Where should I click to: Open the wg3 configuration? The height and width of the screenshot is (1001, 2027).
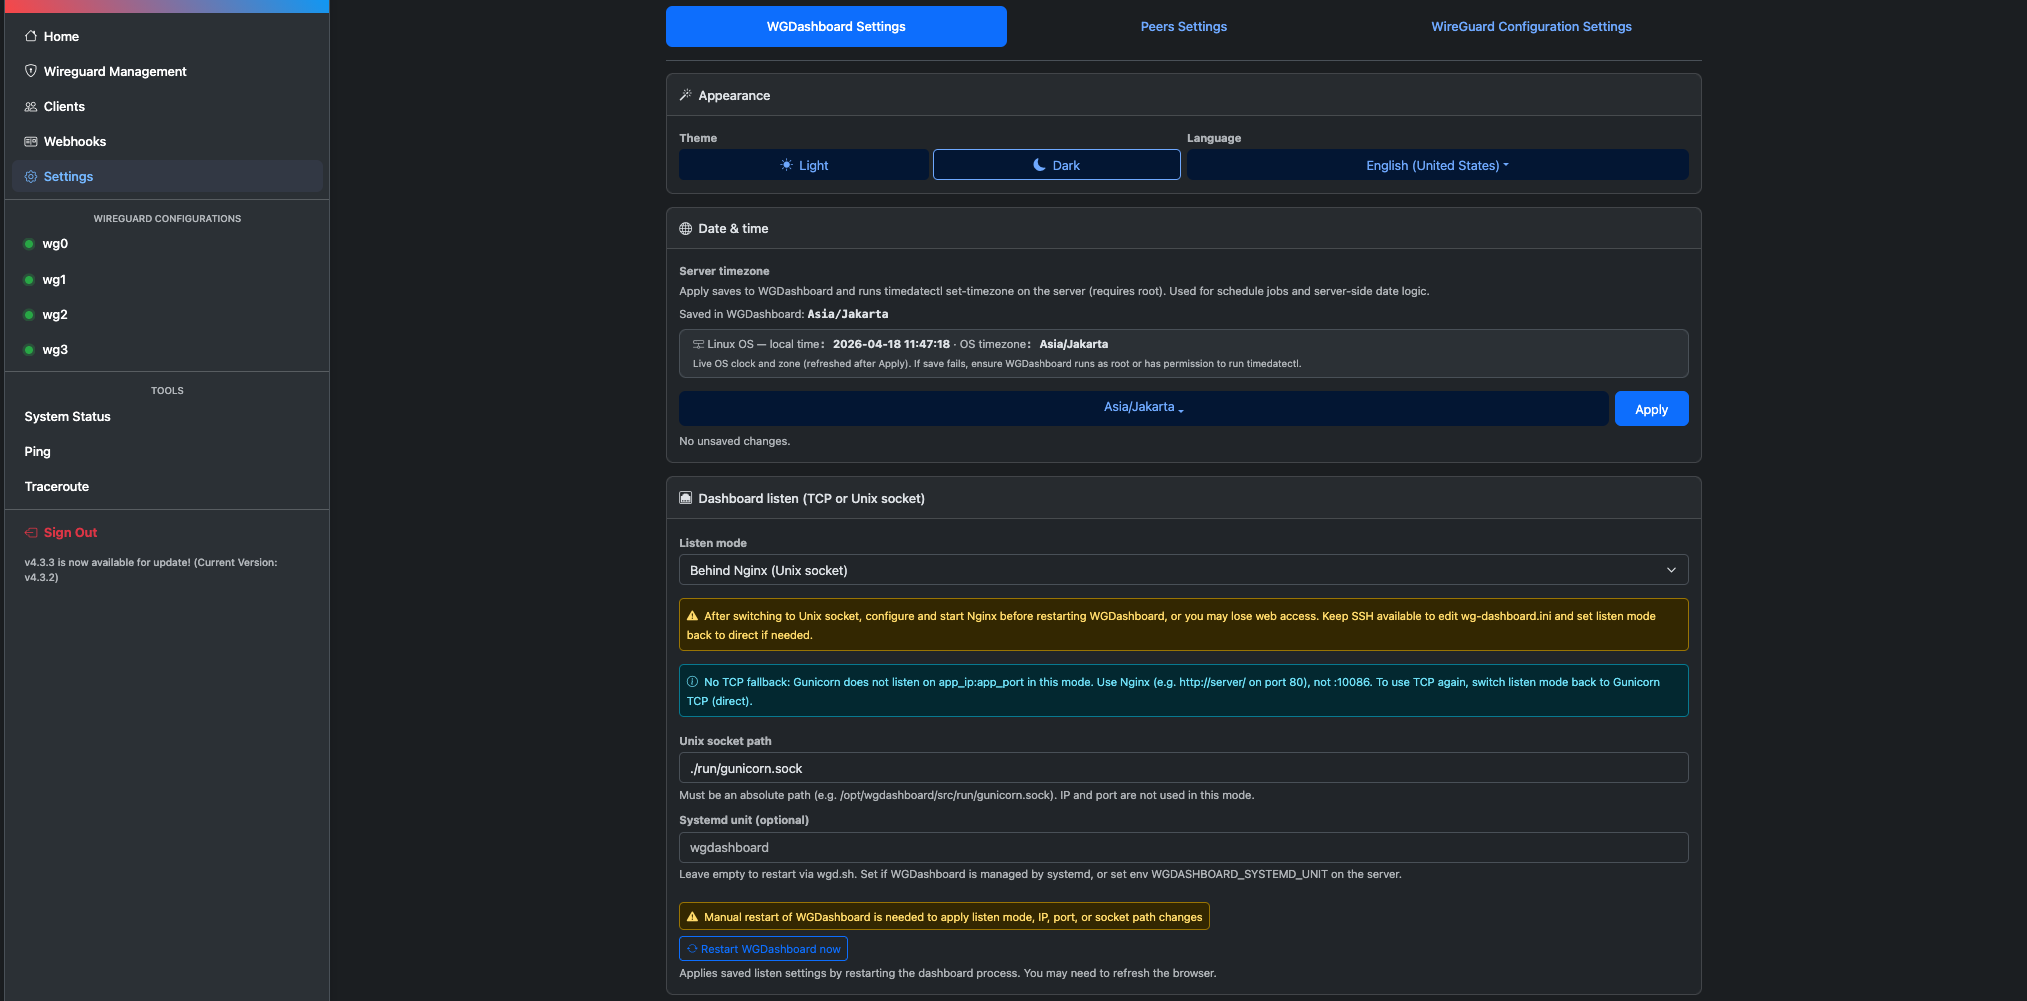(167, 350)
